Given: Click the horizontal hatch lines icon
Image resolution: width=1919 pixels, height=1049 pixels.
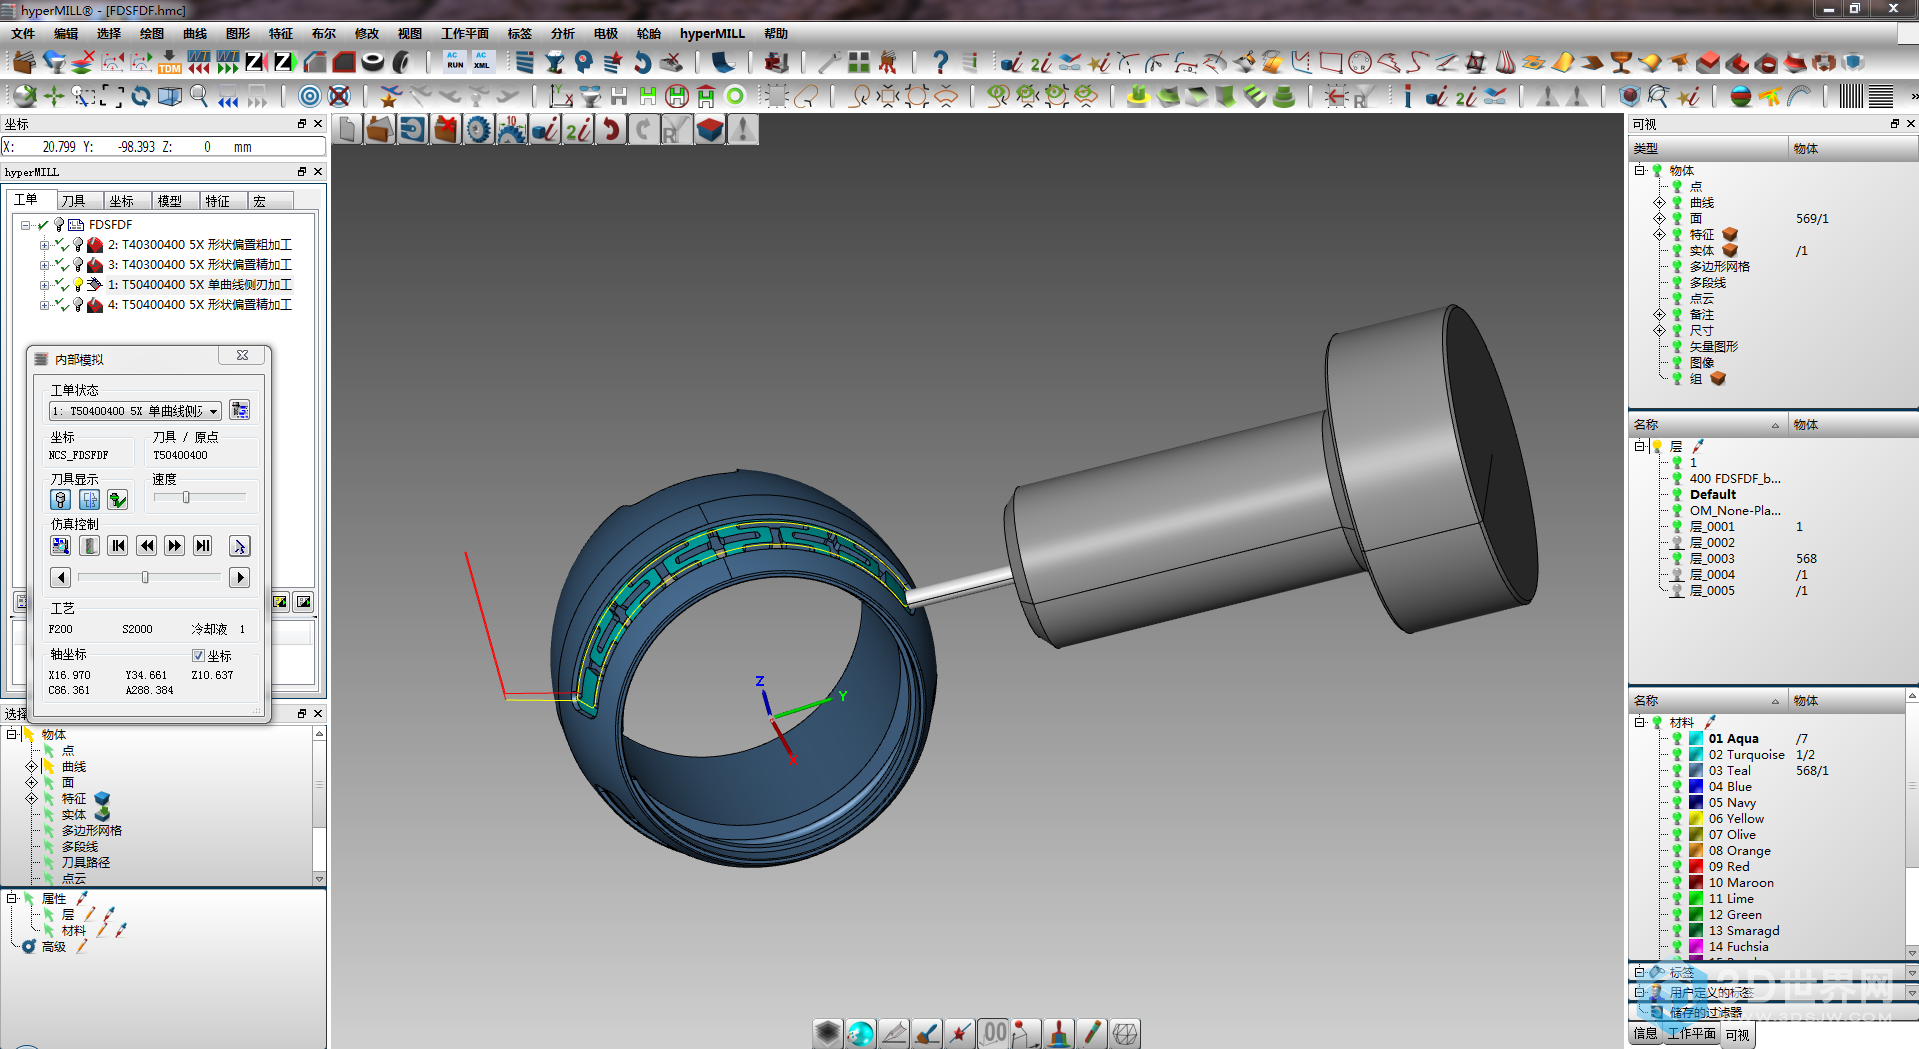Looking at the screenshot, I should (1881, 96).
